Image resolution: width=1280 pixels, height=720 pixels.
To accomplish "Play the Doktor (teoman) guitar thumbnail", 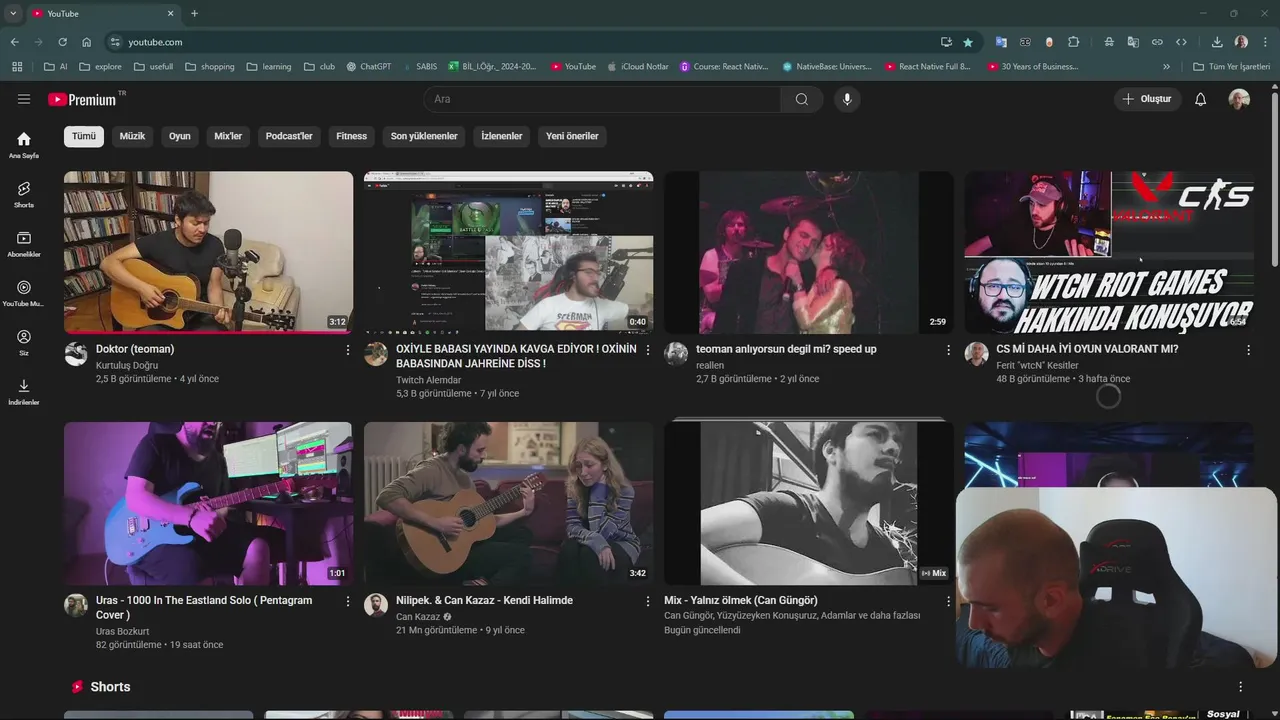I will pyautogui.click(x=208, y=252).
